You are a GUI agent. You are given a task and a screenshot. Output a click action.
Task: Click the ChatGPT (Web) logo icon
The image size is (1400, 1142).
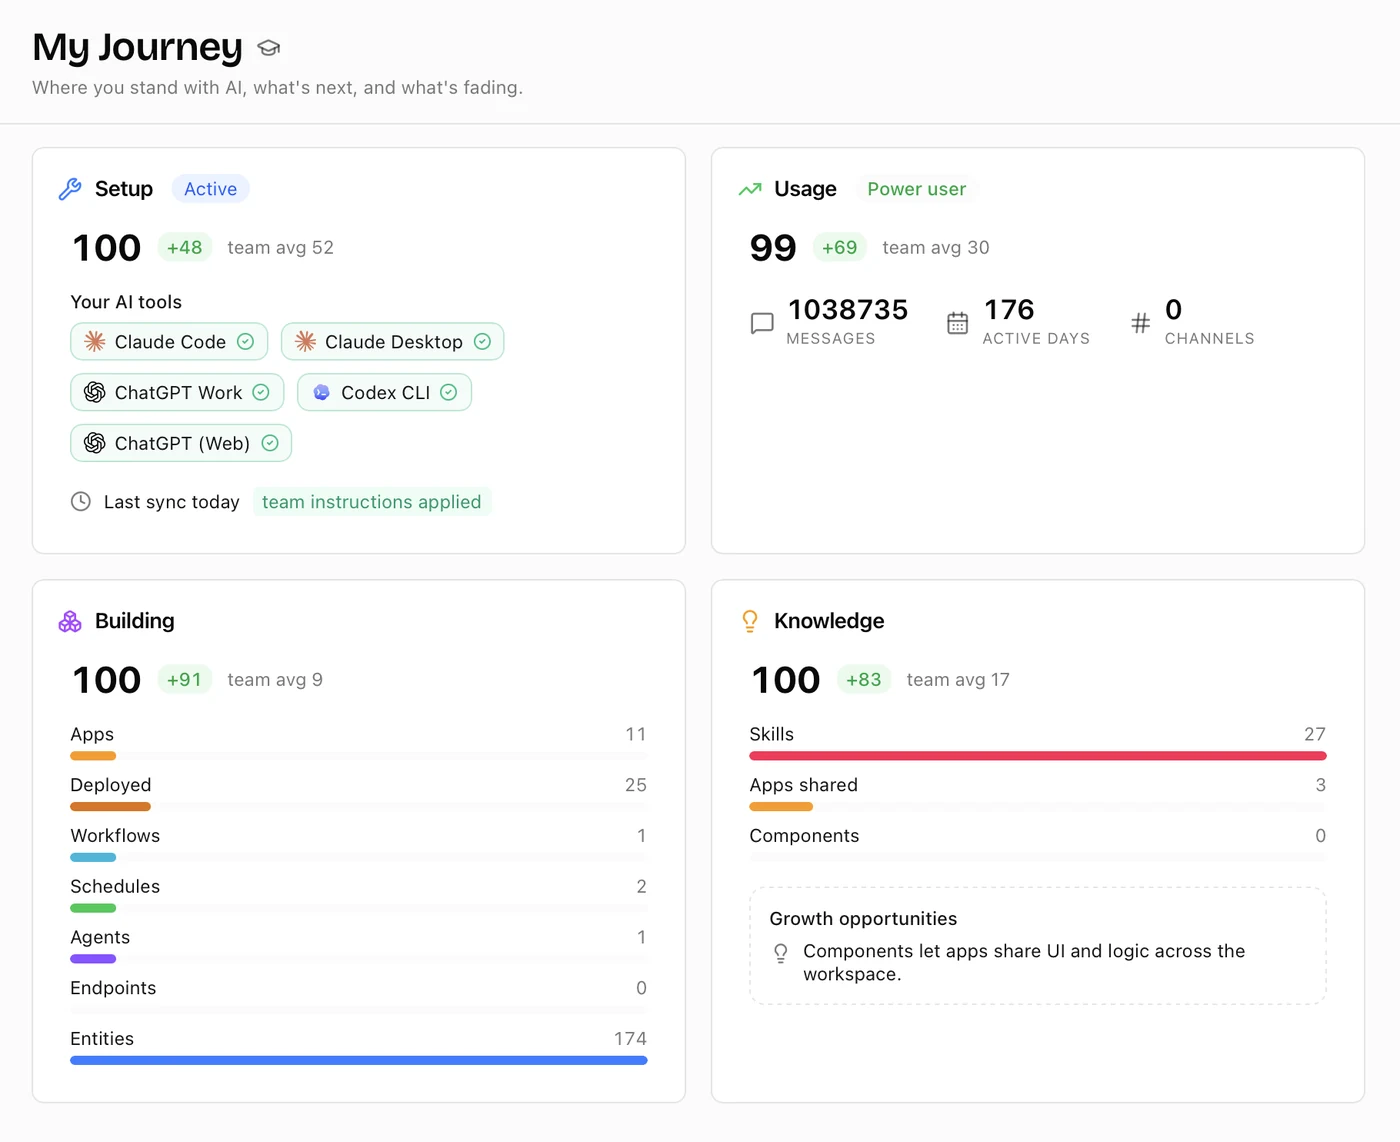click(95, 443)
